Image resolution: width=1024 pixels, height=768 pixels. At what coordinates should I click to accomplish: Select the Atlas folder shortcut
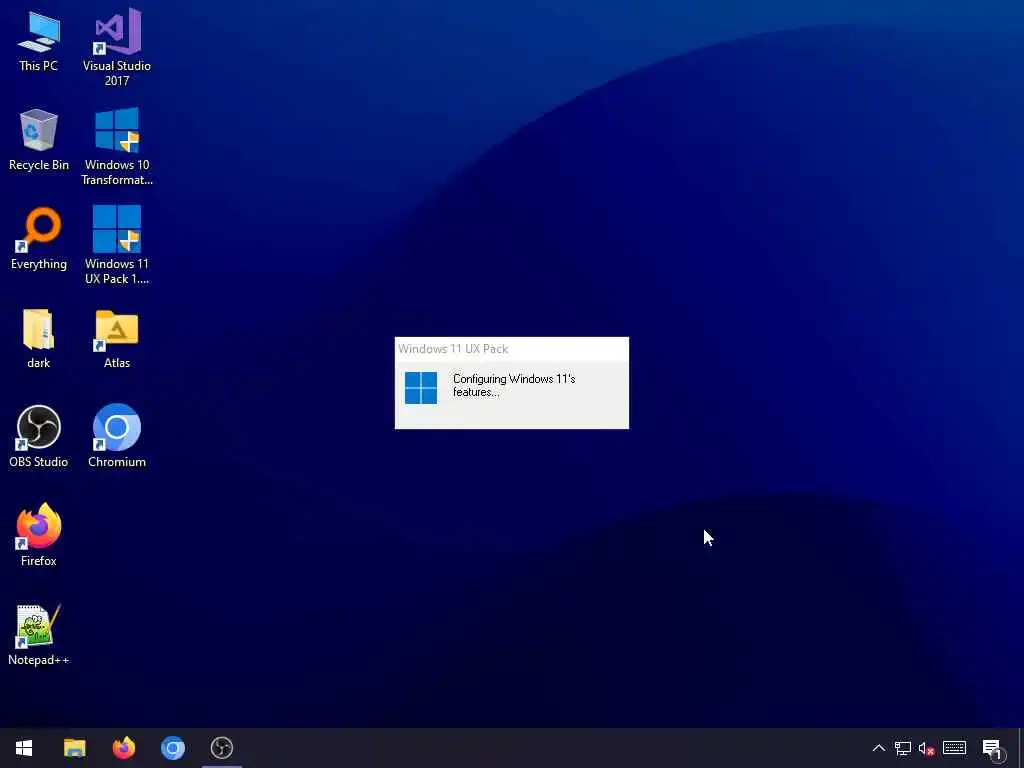coord(117,338)
